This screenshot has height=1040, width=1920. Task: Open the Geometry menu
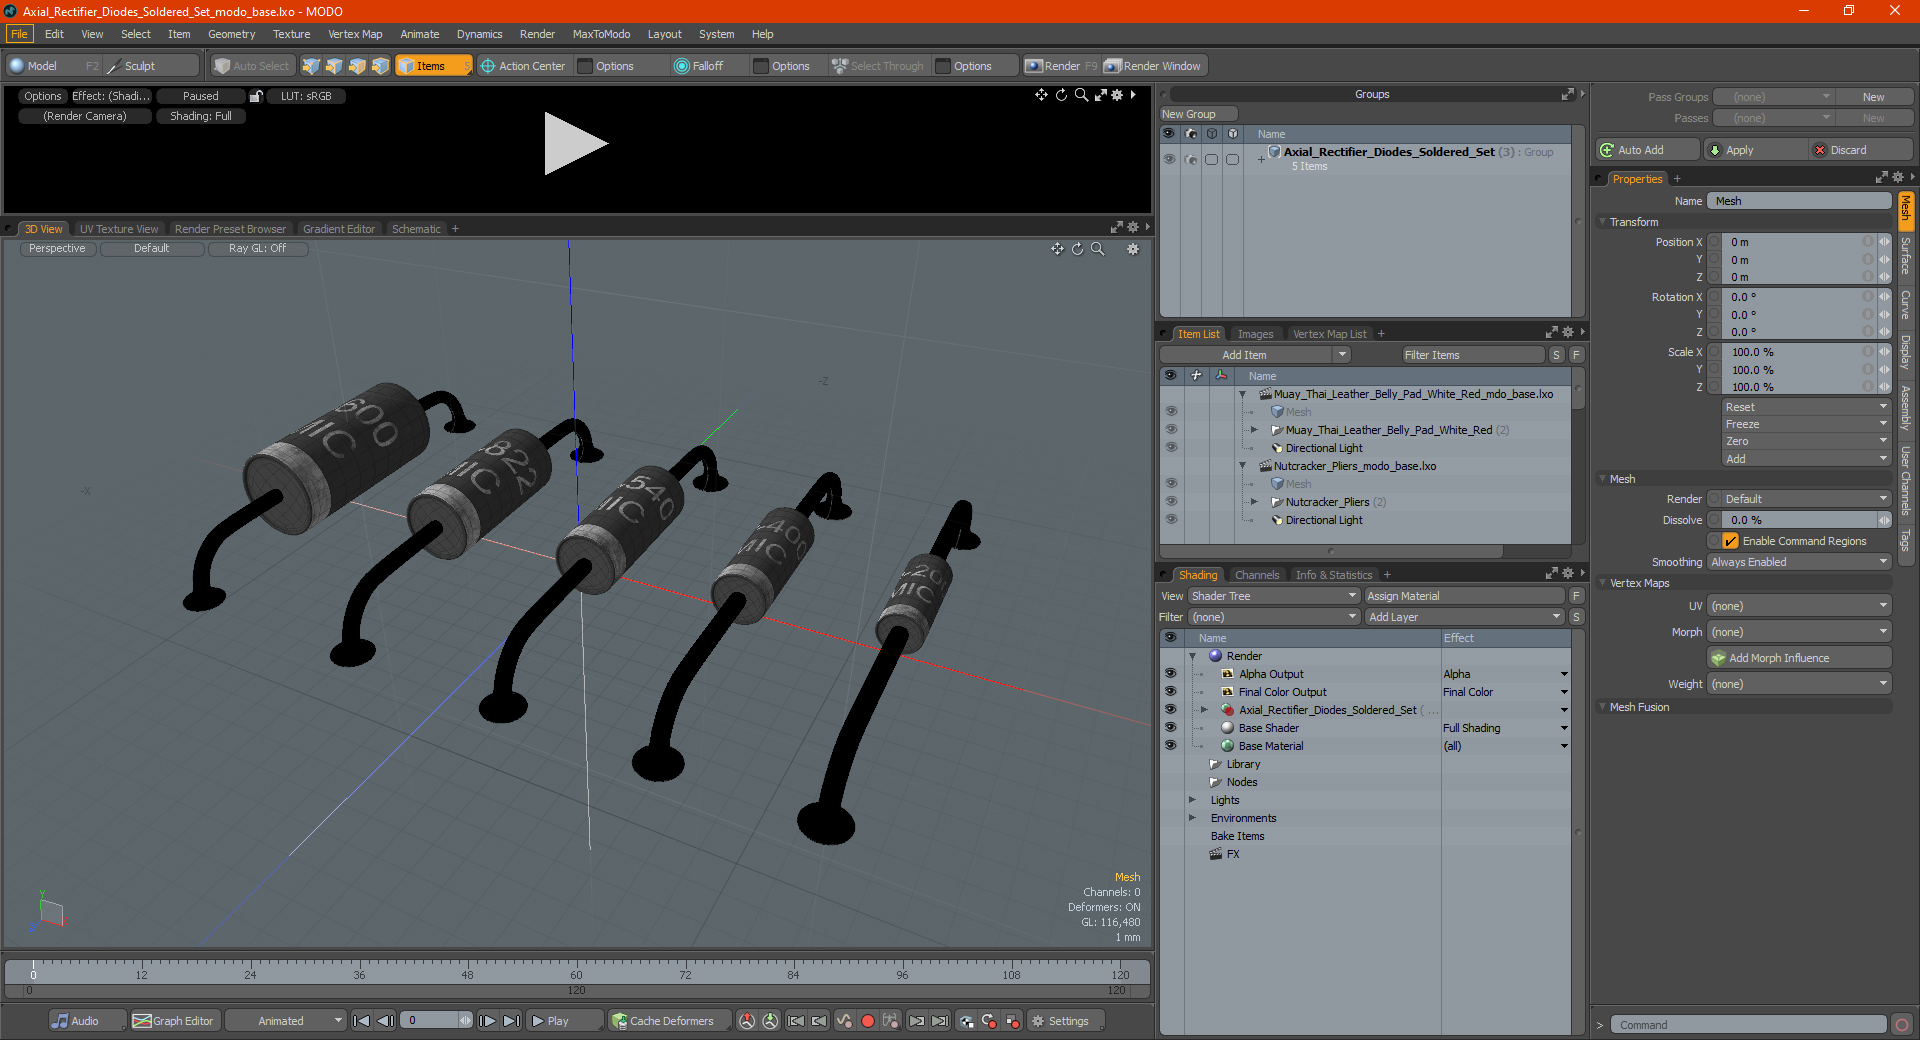231,34
